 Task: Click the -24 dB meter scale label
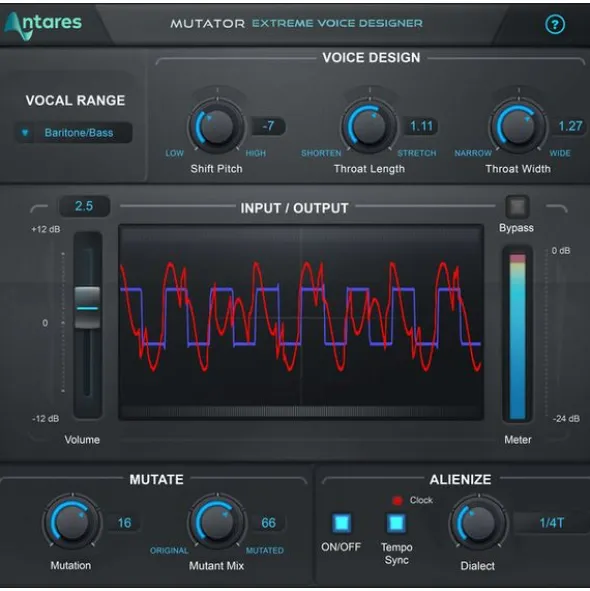pos(566,419)
